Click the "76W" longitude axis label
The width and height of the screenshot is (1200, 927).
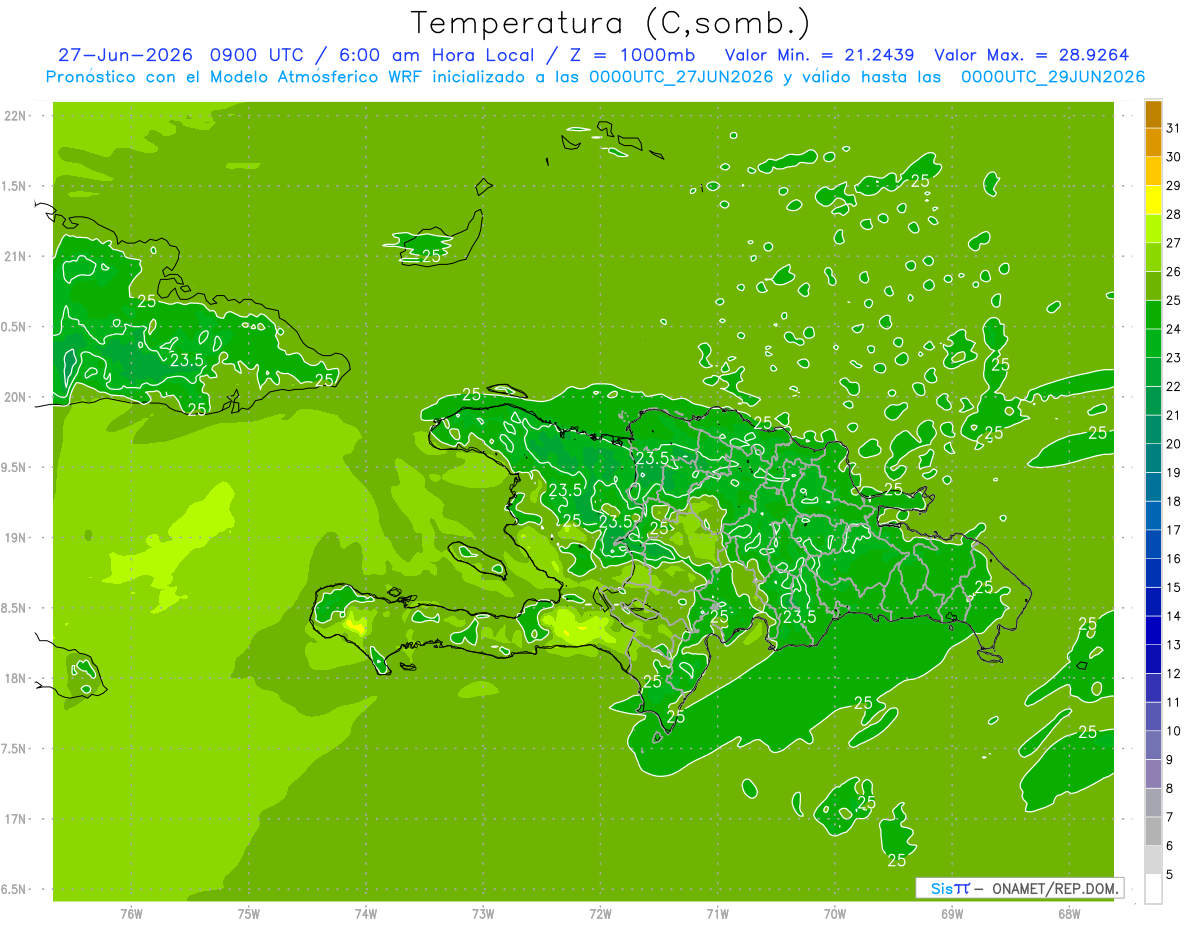pyautogui.click(x=131, y=913)
